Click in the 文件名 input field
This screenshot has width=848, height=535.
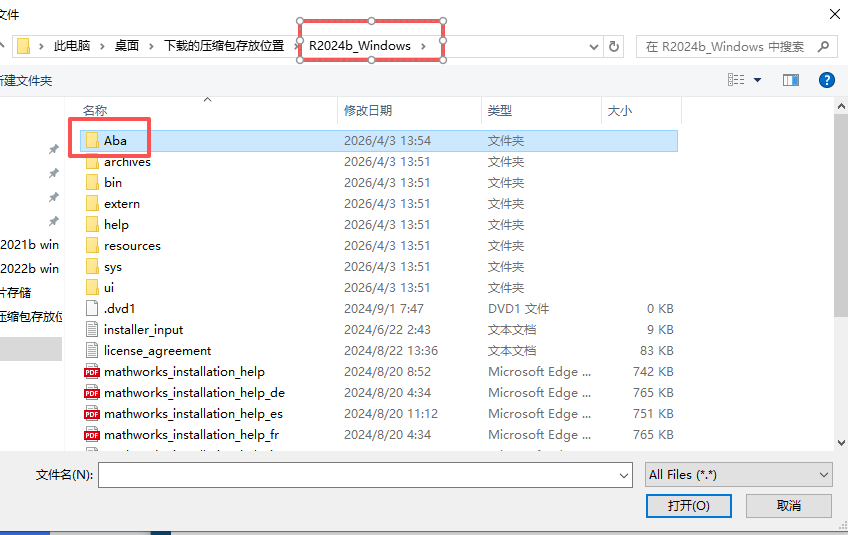pos(358,475)
